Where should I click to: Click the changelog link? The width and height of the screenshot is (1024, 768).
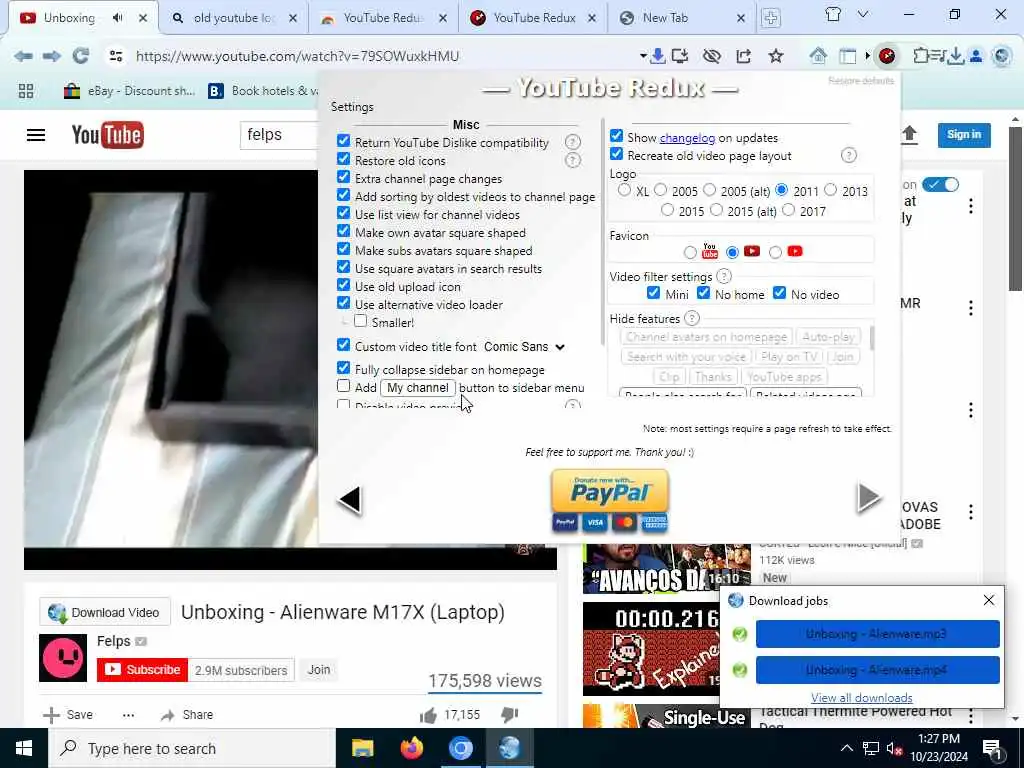click(687, 138)
